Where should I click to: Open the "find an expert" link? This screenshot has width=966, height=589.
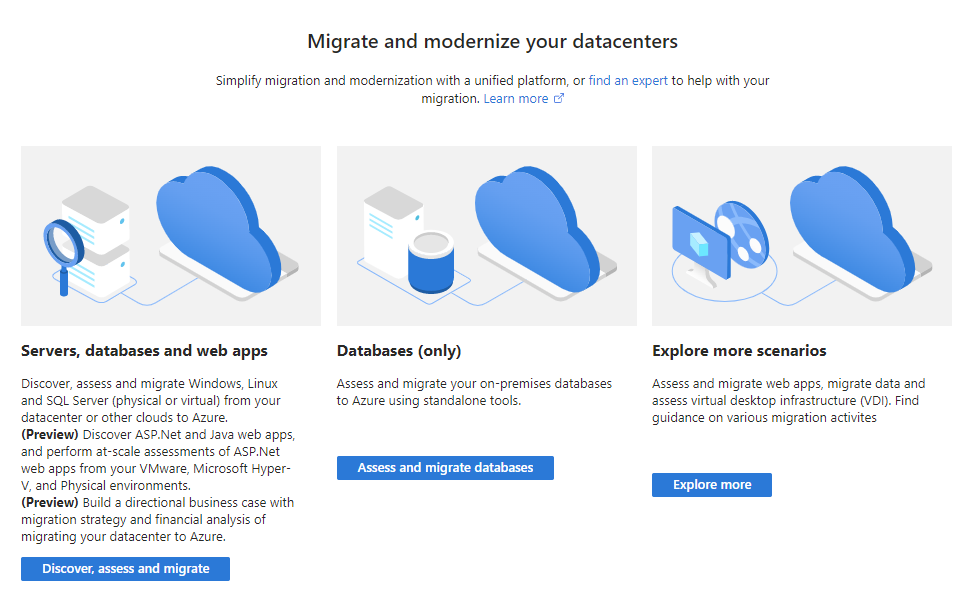coord(628,80)
